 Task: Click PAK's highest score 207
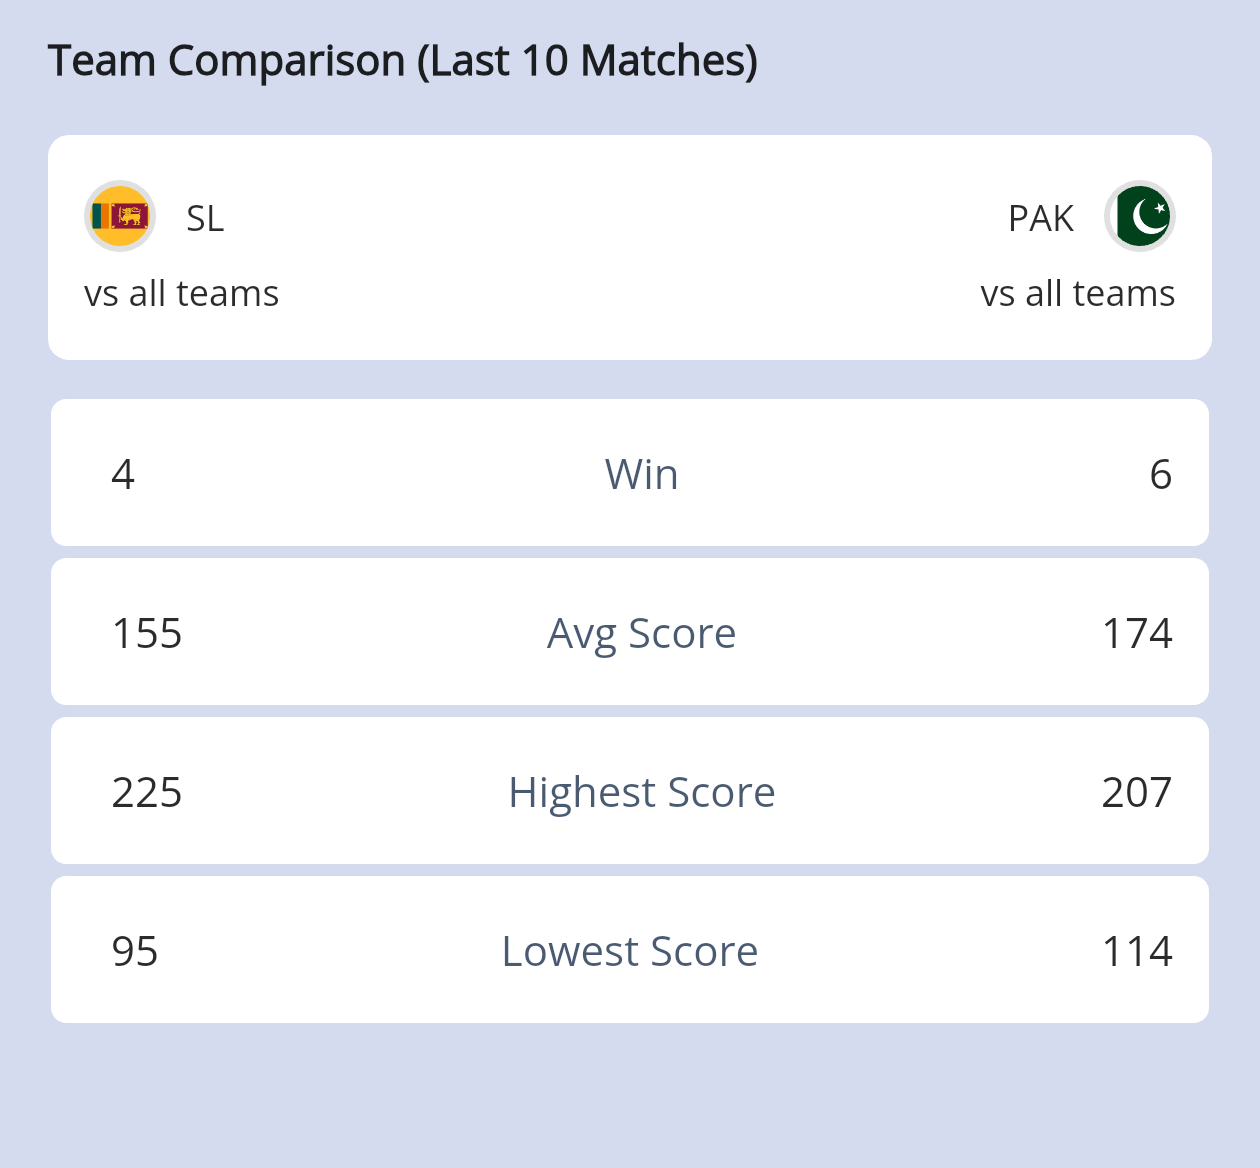1137,792
